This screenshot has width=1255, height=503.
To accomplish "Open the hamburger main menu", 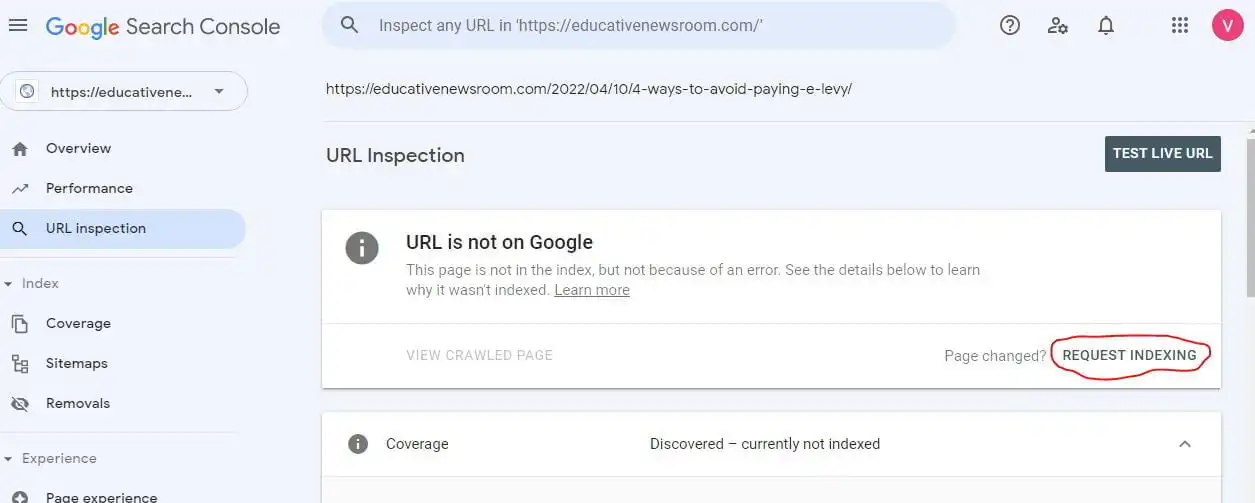I will click(18, 26).
